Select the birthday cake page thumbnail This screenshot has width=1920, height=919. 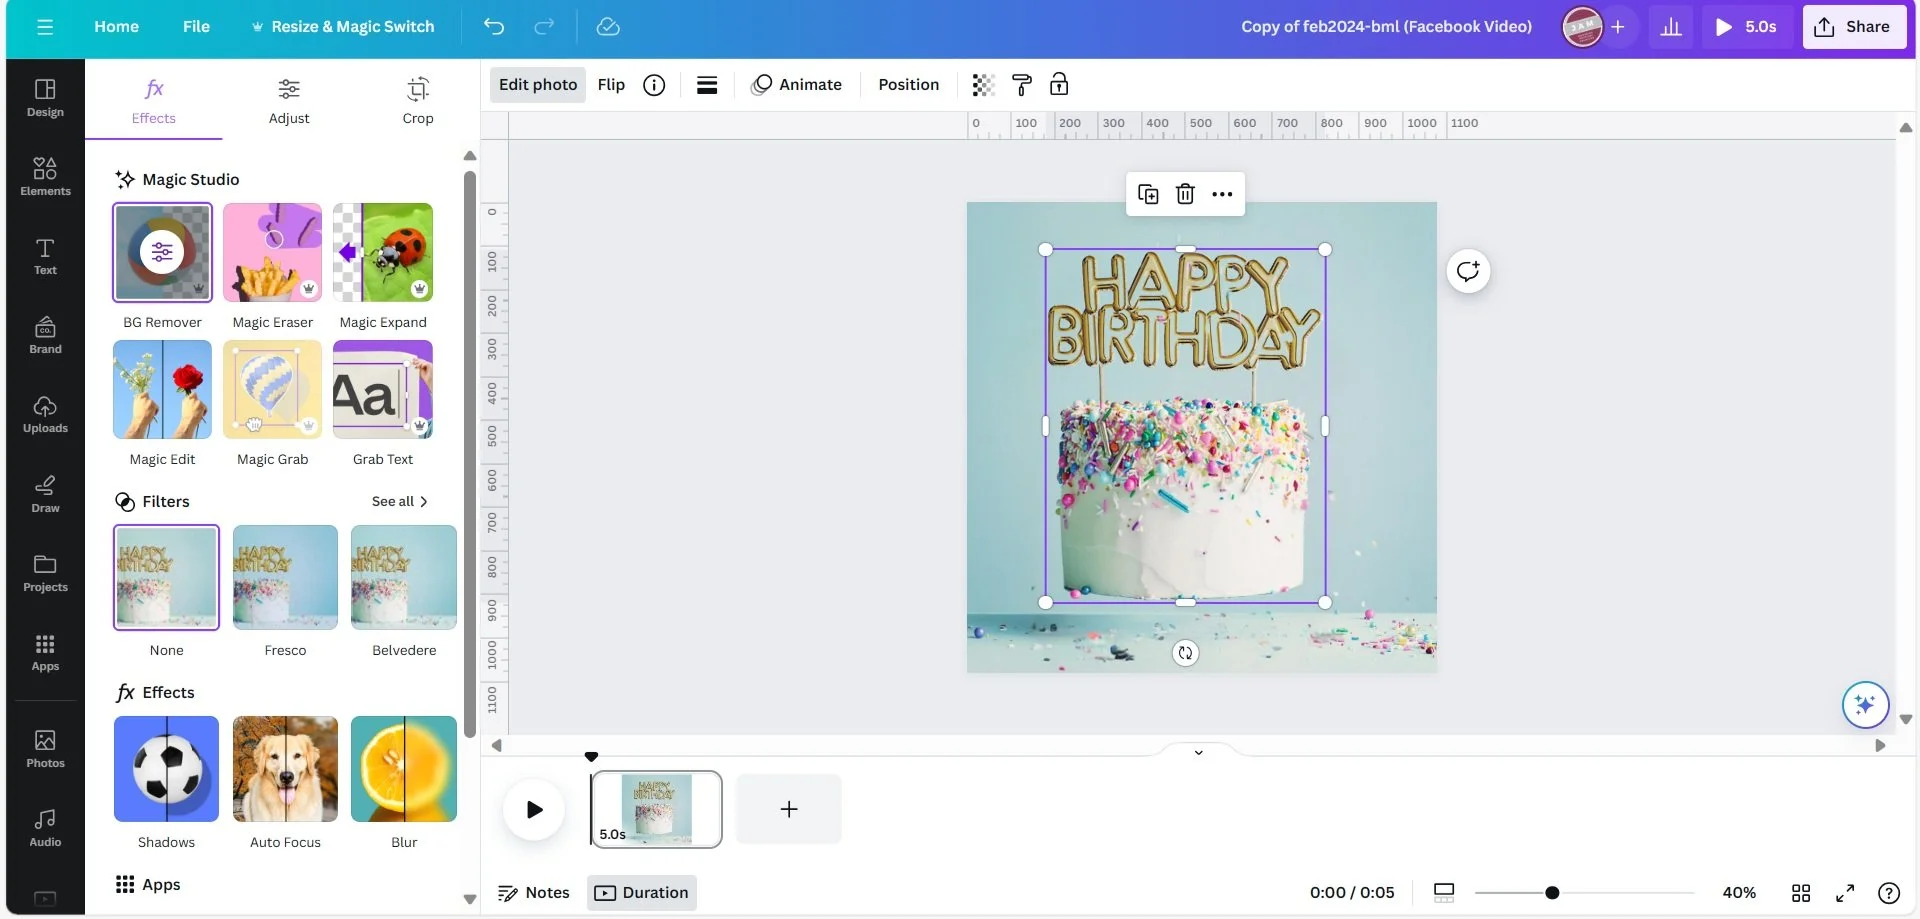click(656, 809)
